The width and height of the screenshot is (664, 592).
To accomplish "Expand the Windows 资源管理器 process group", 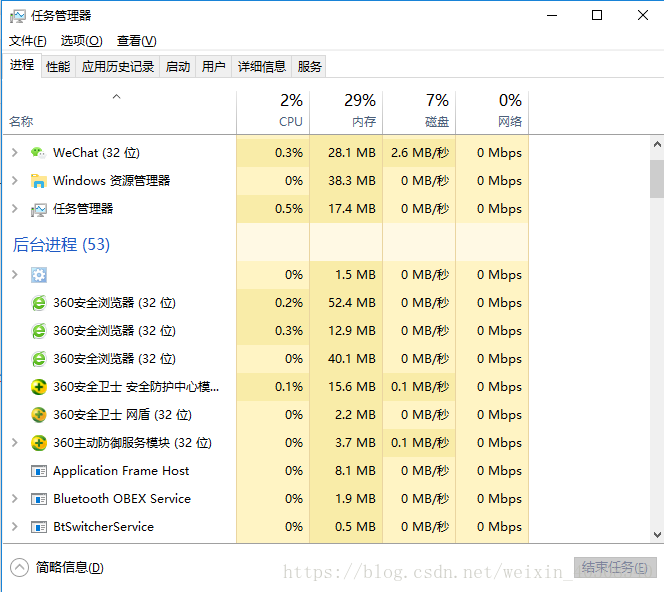I will 15,181.
